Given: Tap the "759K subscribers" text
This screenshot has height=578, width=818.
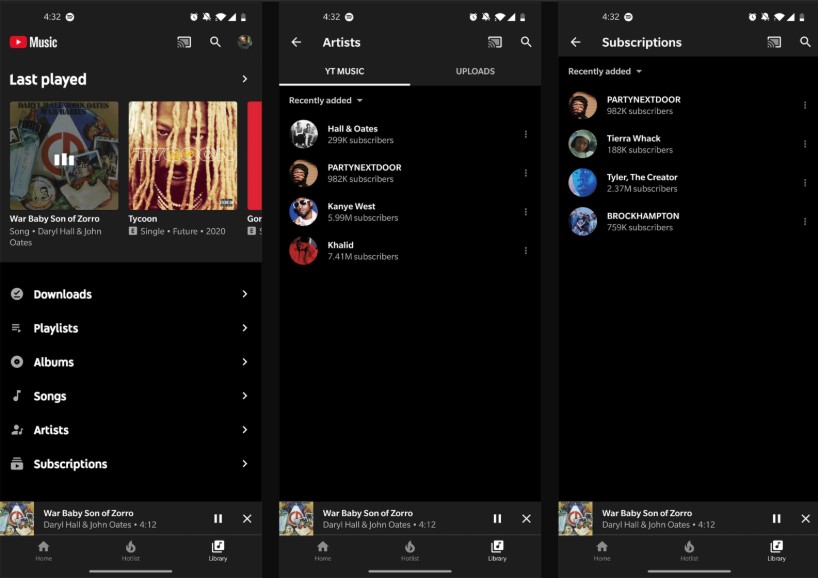Looking at the screenshot, I should point(640,227).
